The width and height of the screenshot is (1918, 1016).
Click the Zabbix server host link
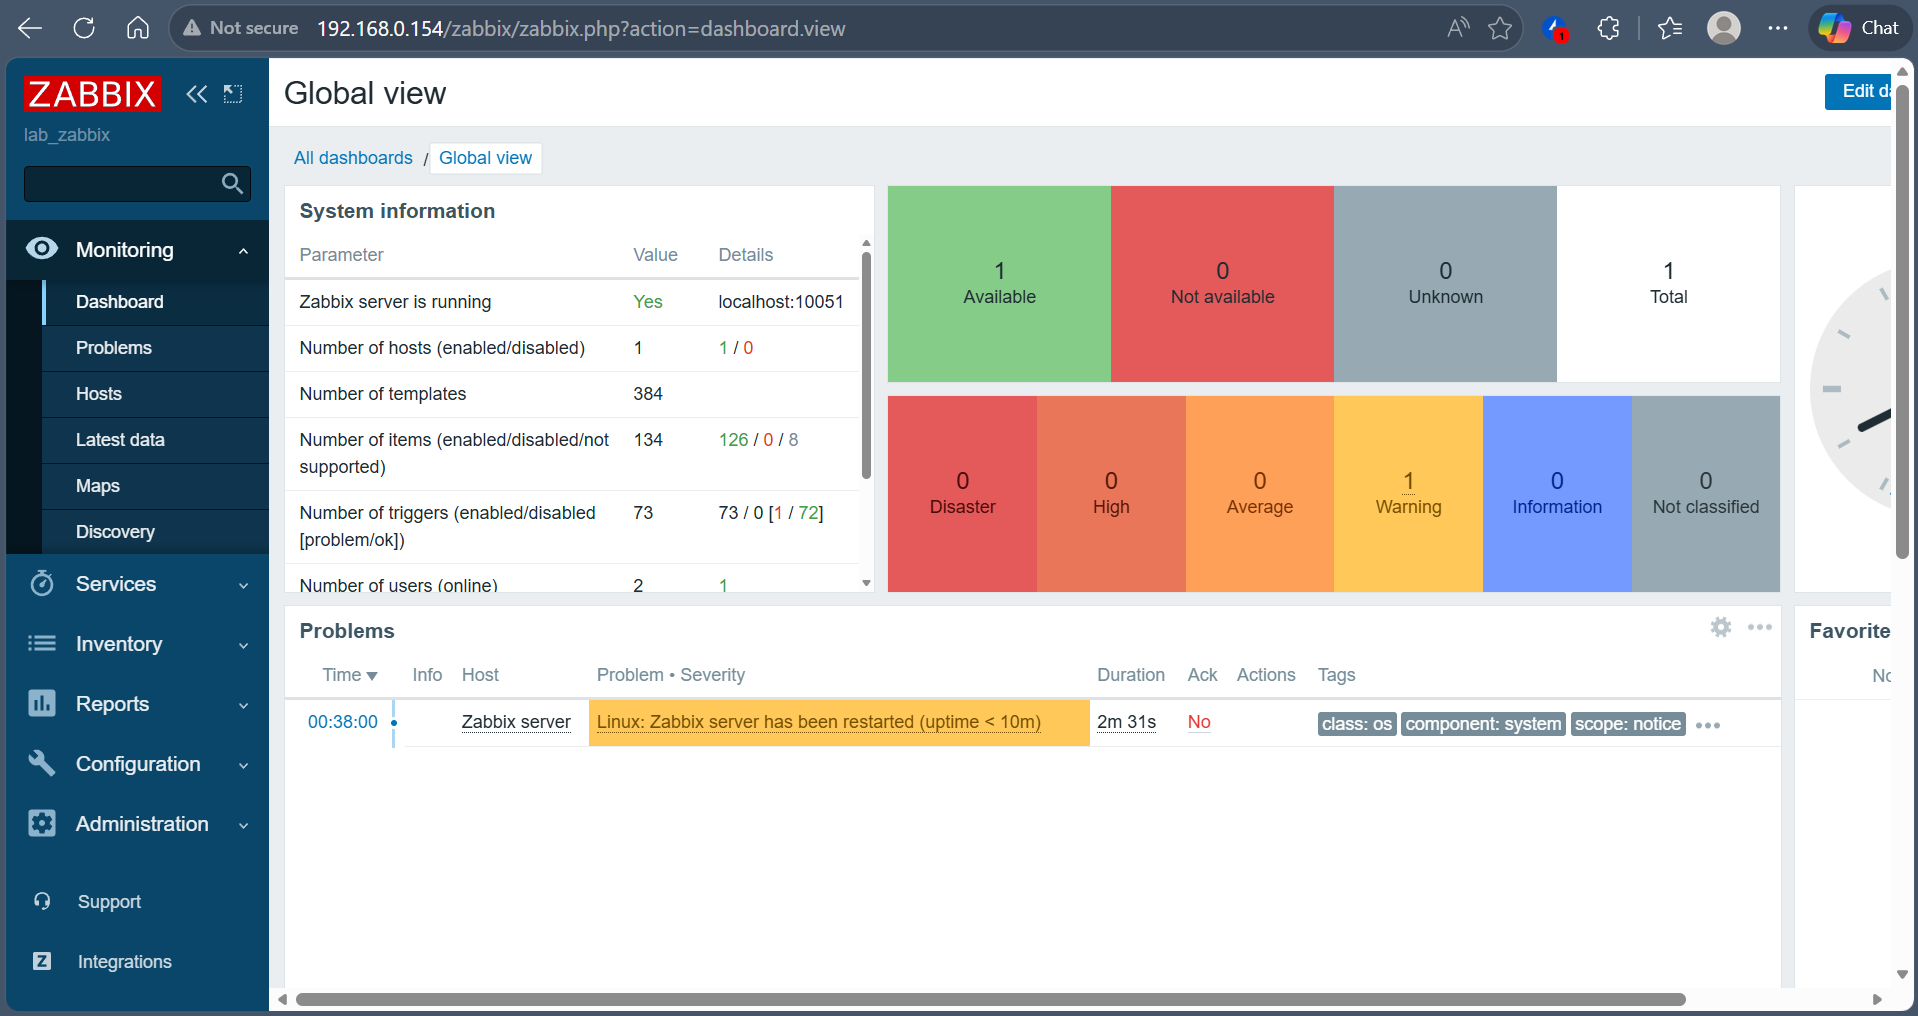516,722
